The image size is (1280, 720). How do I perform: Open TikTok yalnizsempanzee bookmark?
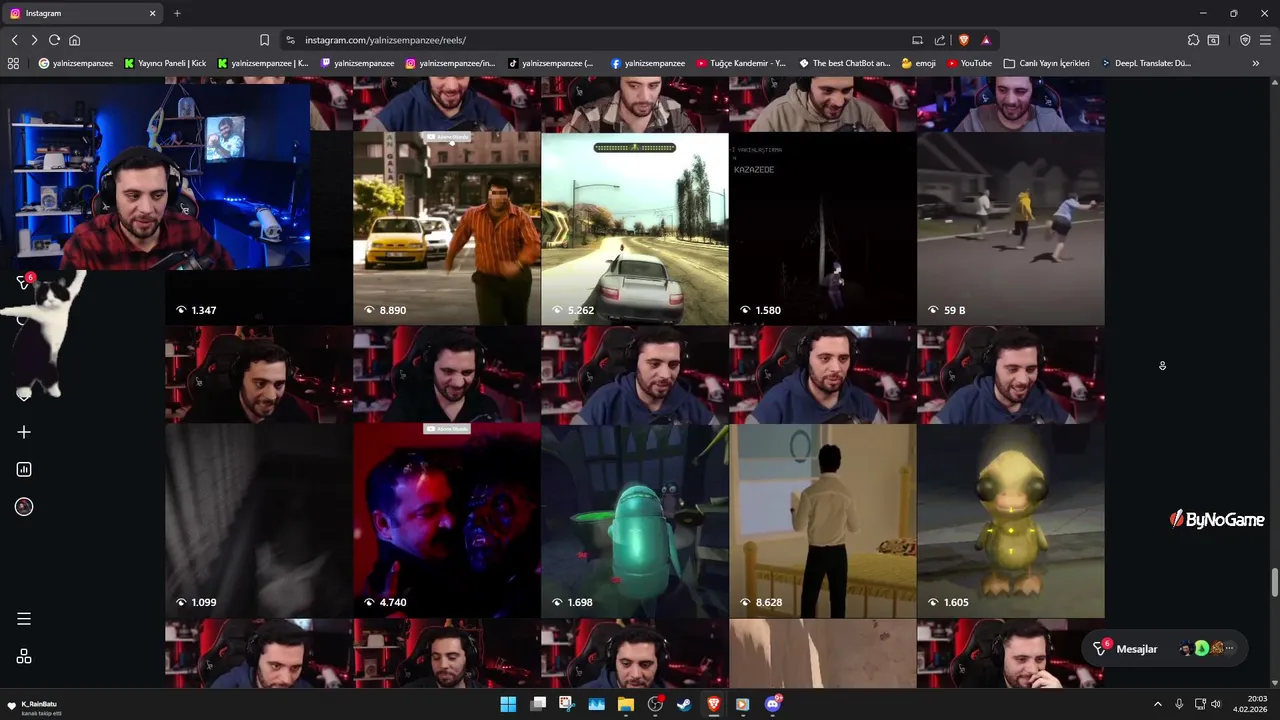[551, 63]
